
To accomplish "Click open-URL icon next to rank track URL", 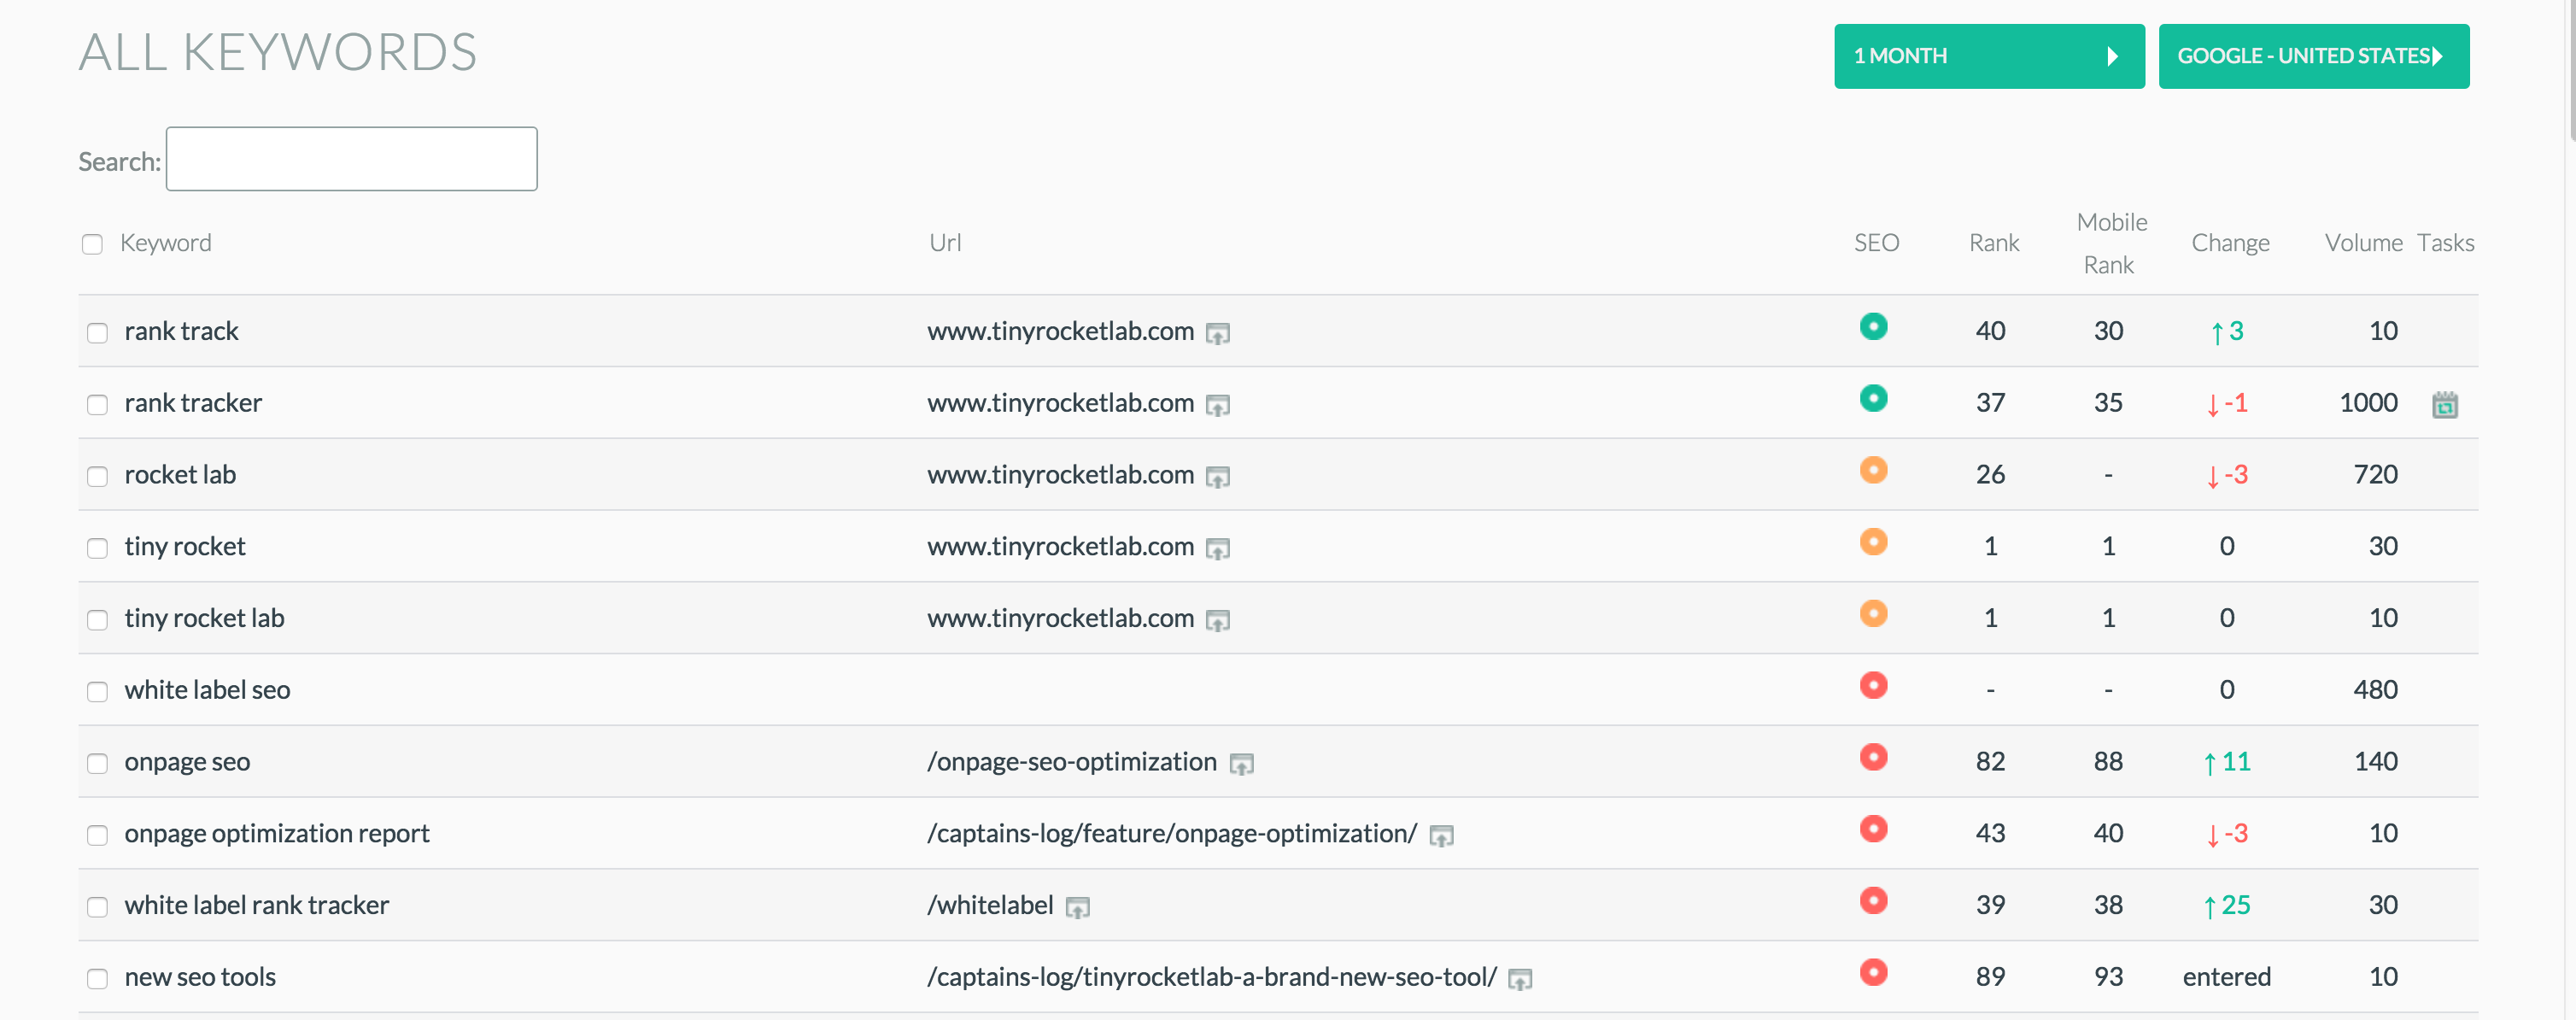I will [x=1217, y=333].
